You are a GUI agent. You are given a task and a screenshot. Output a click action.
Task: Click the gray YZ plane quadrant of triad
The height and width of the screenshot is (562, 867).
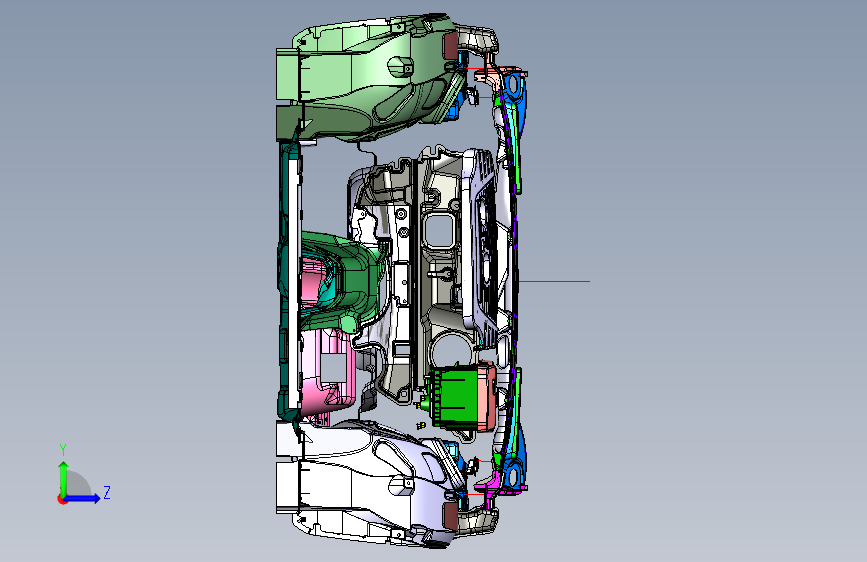pyautogui.click(x=77, y=484)
